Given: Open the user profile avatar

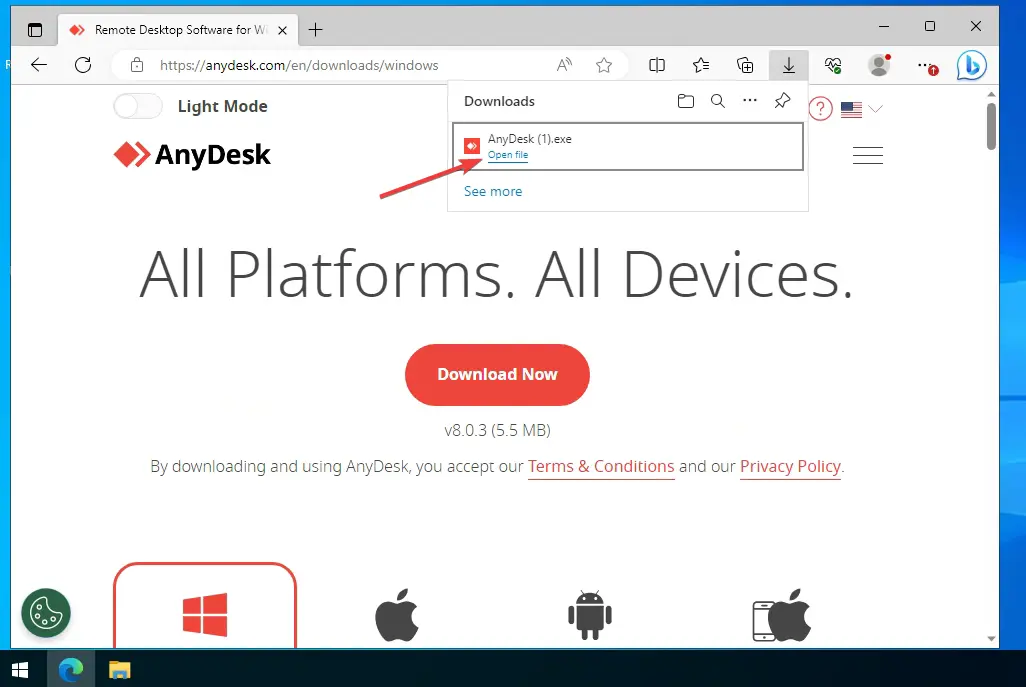Looking at the screenshot, I should [879, 65].
